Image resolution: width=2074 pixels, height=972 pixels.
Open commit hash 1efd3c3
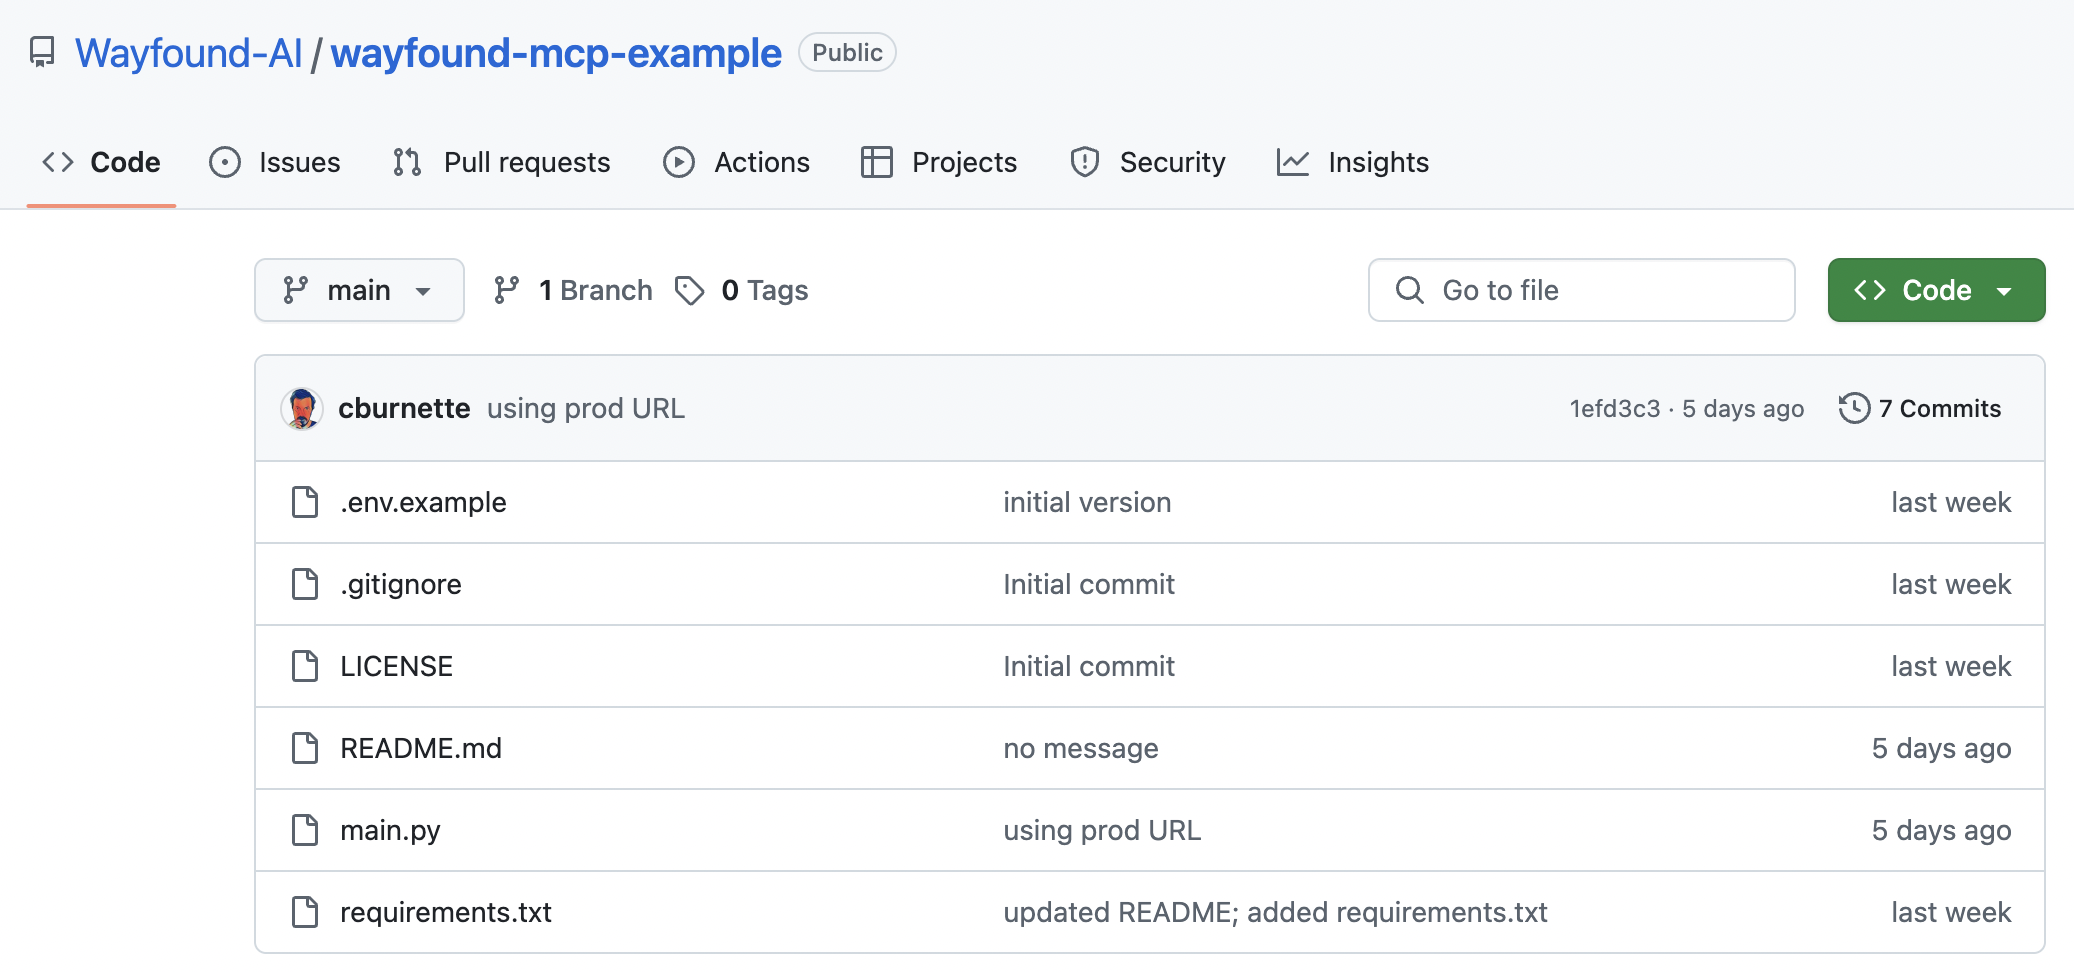tap(1614, 408)
